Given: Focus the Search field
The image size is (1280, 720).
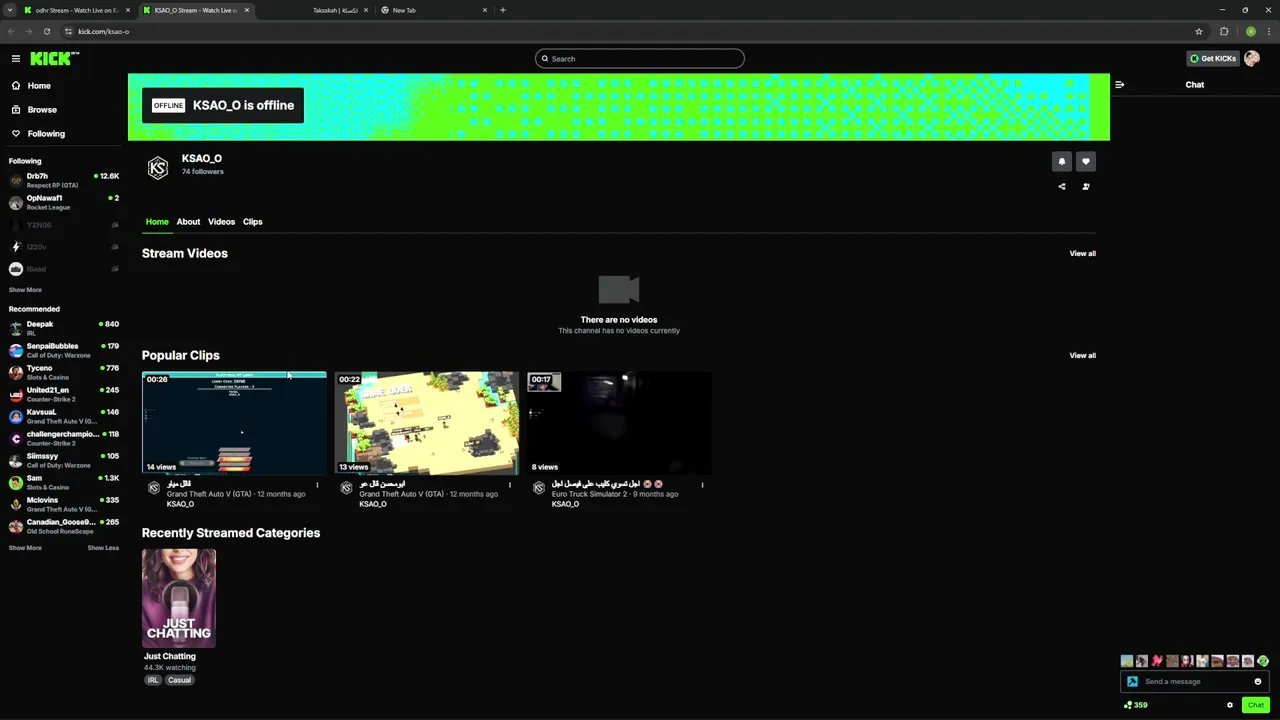Looking at the screenshot, I should click(640, 59).
